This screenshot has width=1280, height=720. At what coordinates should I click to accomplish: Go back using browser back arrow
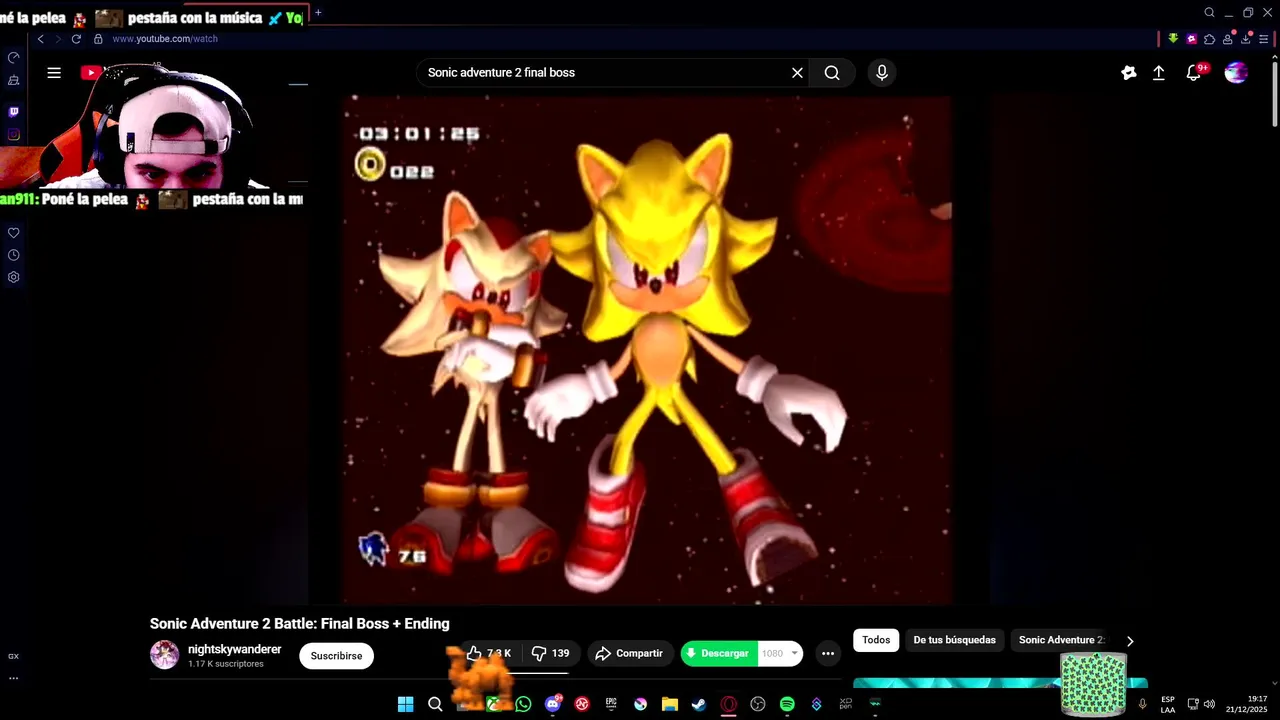click(40, 39)
